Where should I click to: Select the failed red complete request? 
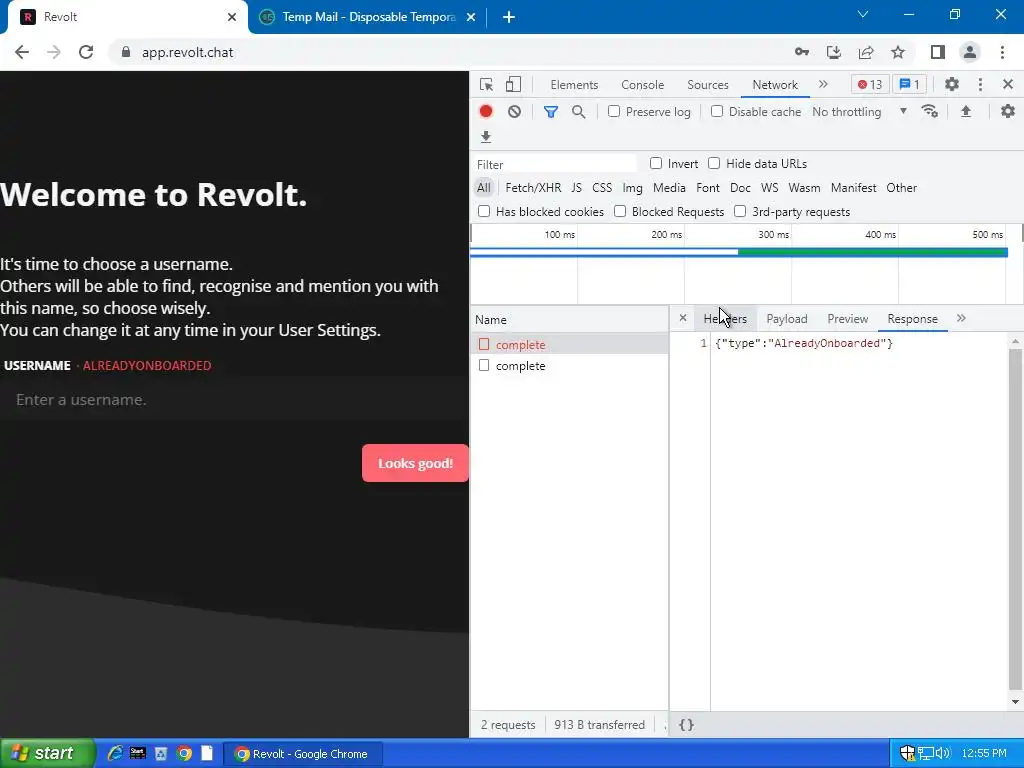(569, 344)
